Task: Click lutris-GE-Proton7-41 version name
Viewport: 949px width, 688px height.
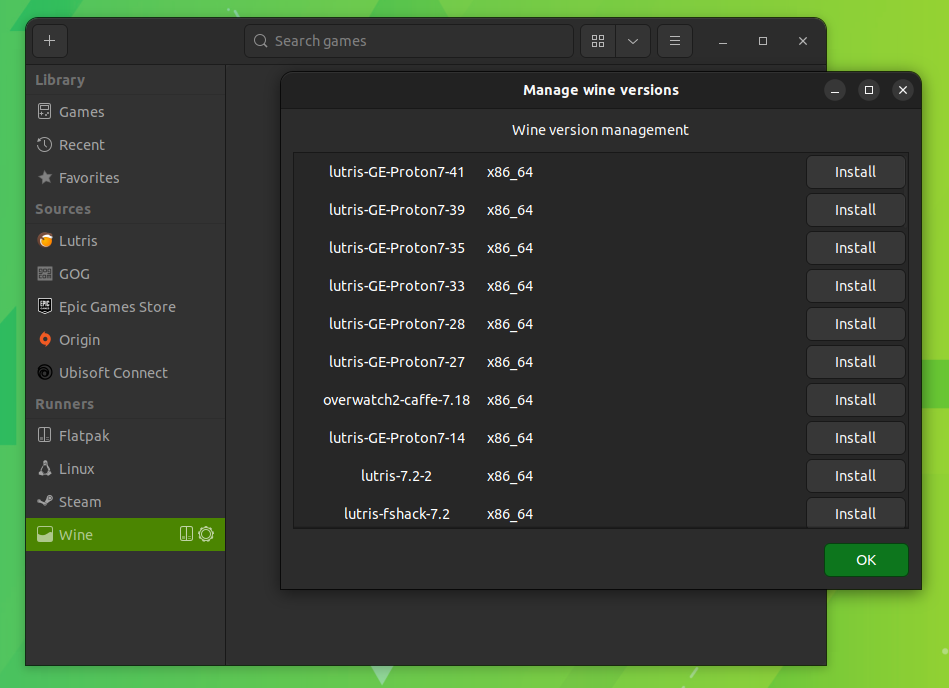Action: 396,172
